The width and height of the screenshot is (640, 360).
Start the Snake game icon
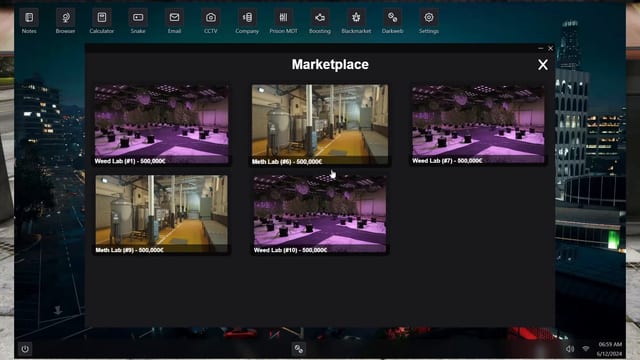click(138, 18)
